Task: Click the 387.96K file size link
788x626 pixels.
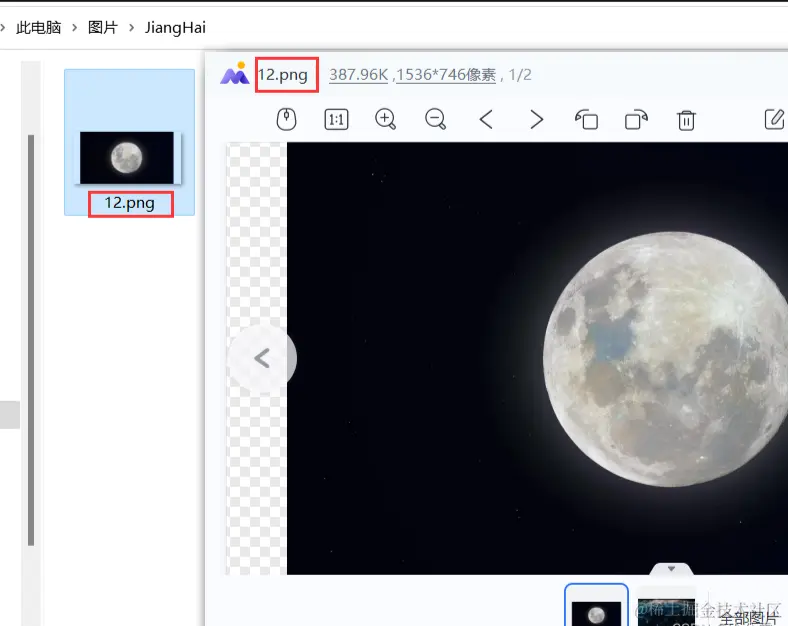Action: tap(358, 75)
